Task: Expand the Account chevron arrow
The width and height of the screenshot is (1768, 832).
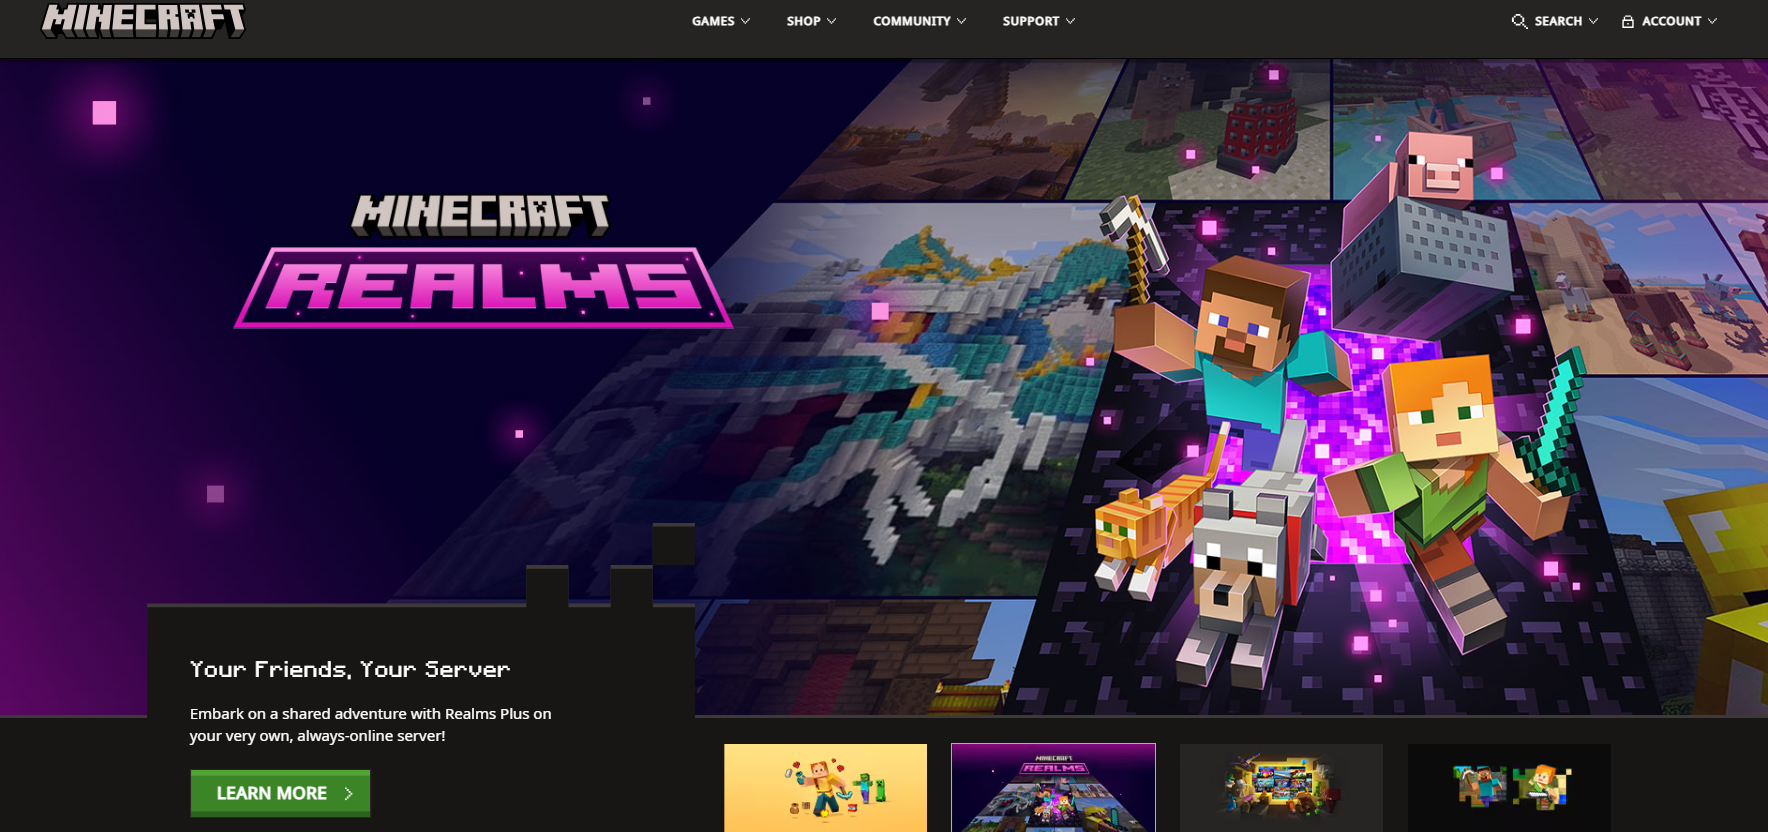Action: (1712, 21)
